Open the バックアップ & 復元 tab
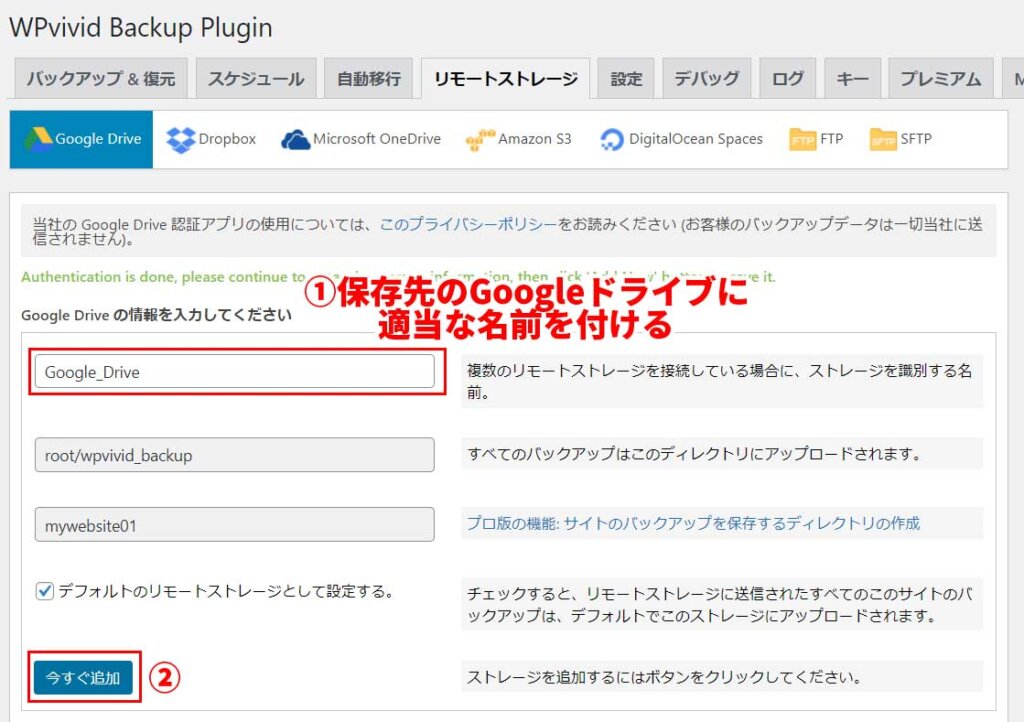1024x722 pixels. tap(101, 79)
